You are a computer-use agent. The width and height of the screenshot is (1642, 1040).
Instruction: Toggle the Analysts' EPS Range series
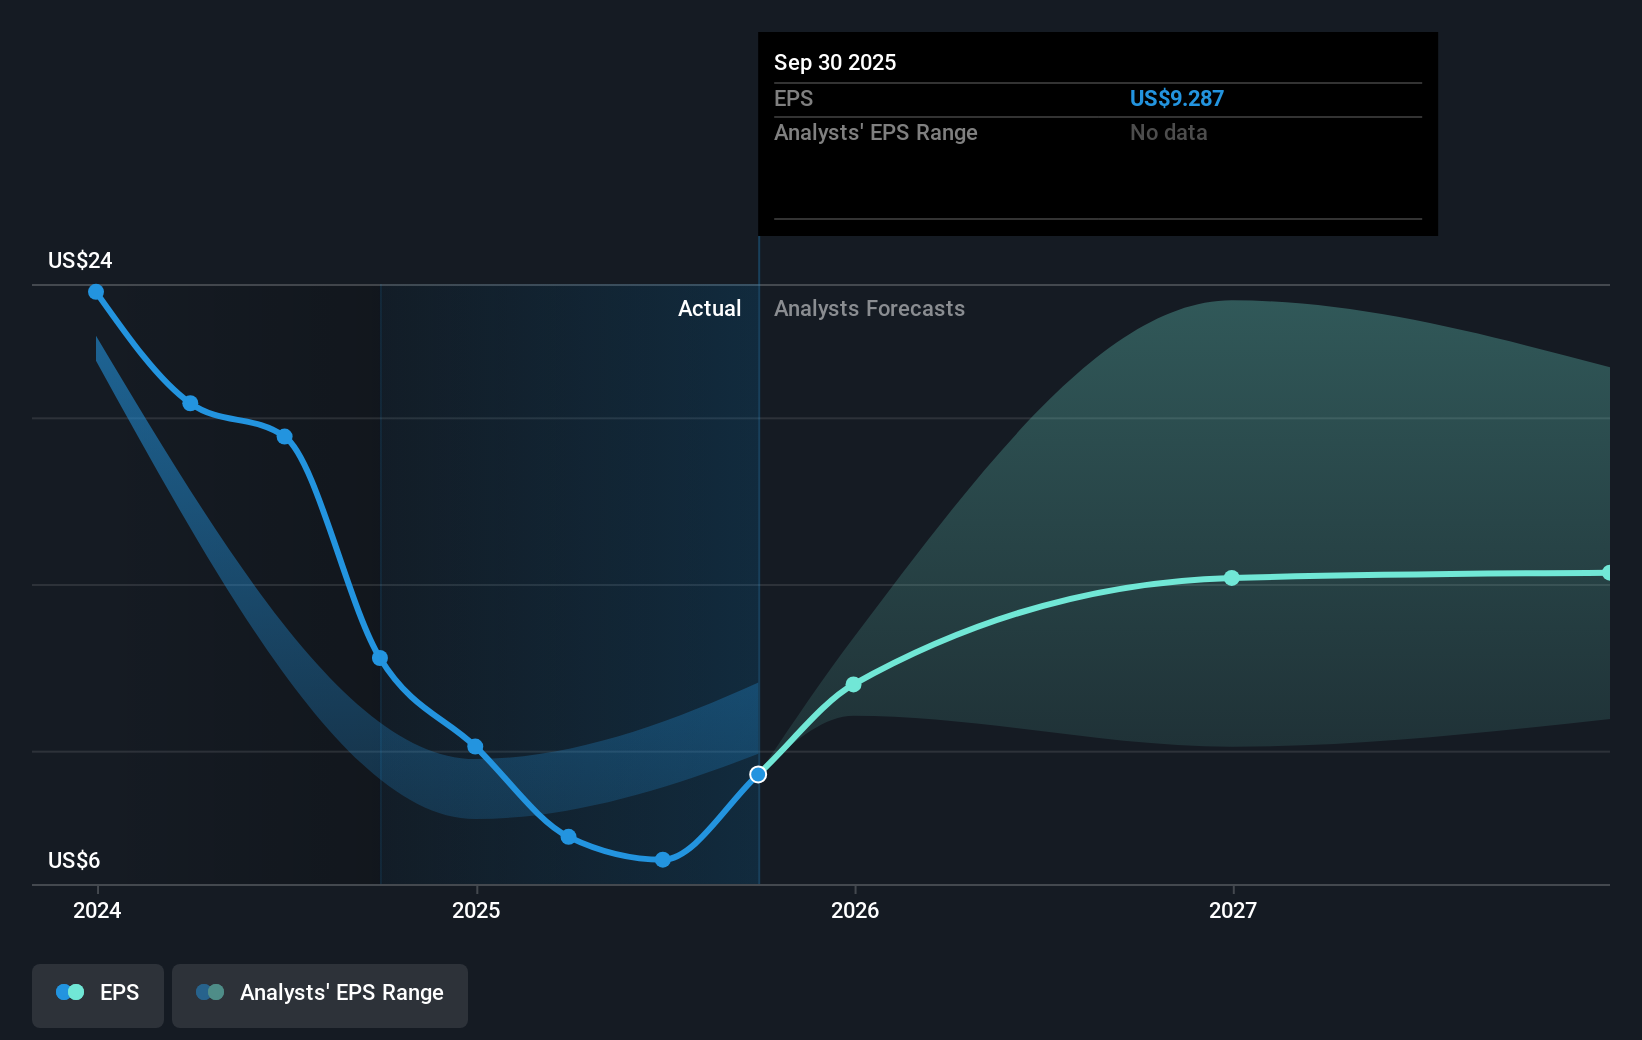[319, 993]
